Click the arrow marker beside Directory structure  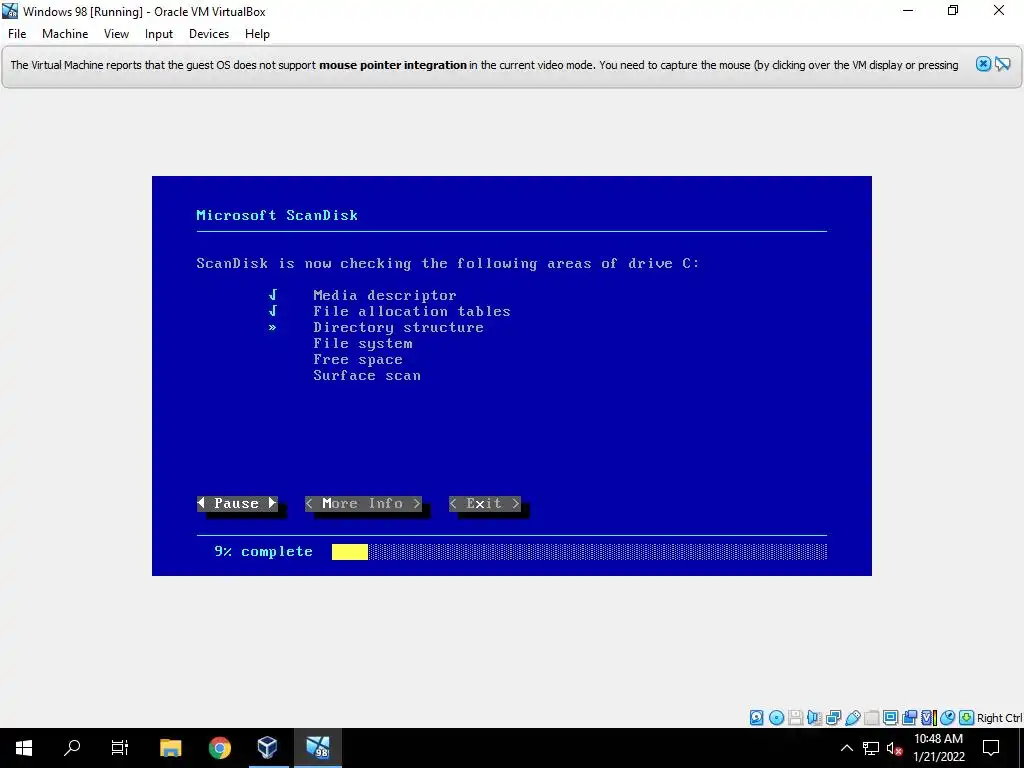(272, 327)
